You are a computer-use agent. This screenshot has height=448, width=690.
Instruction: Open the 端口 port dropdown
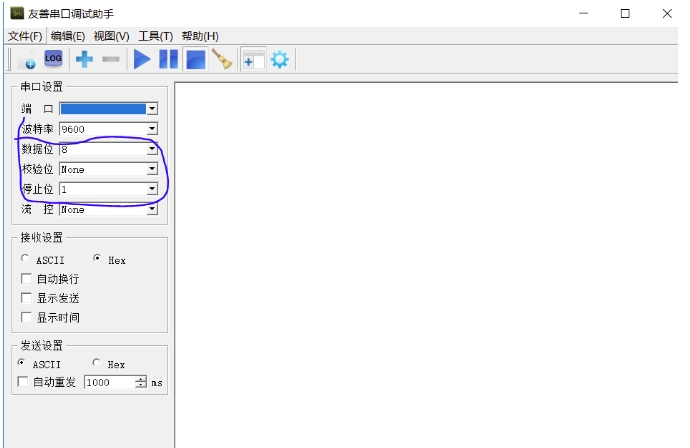[152, 109]
